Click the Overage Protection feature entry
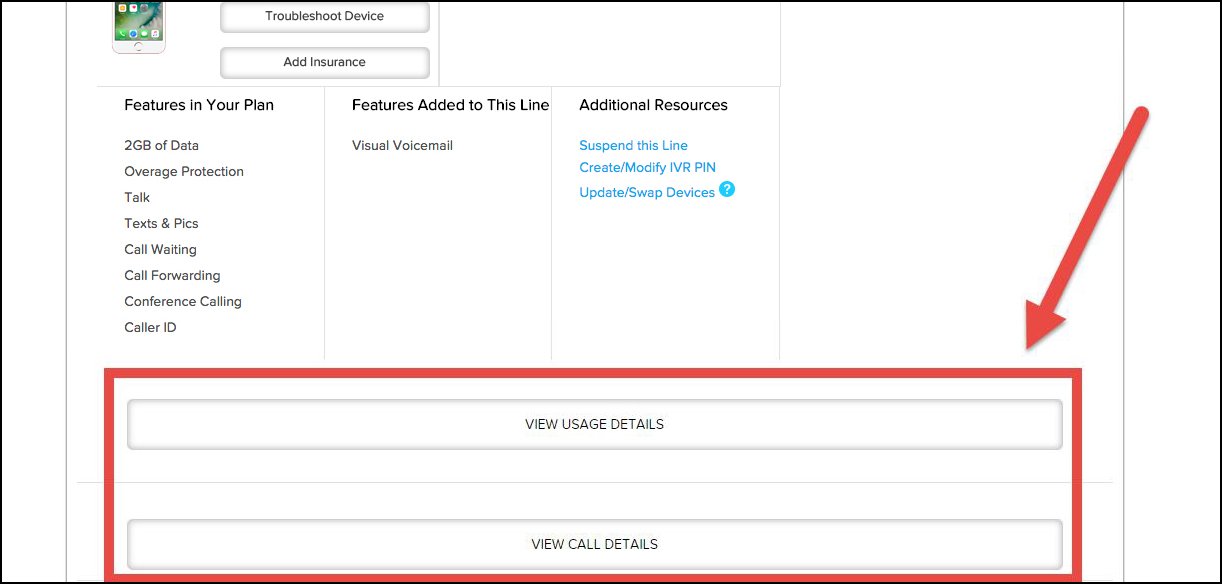This screenshot has height=584, width=1222. [184, 171]
